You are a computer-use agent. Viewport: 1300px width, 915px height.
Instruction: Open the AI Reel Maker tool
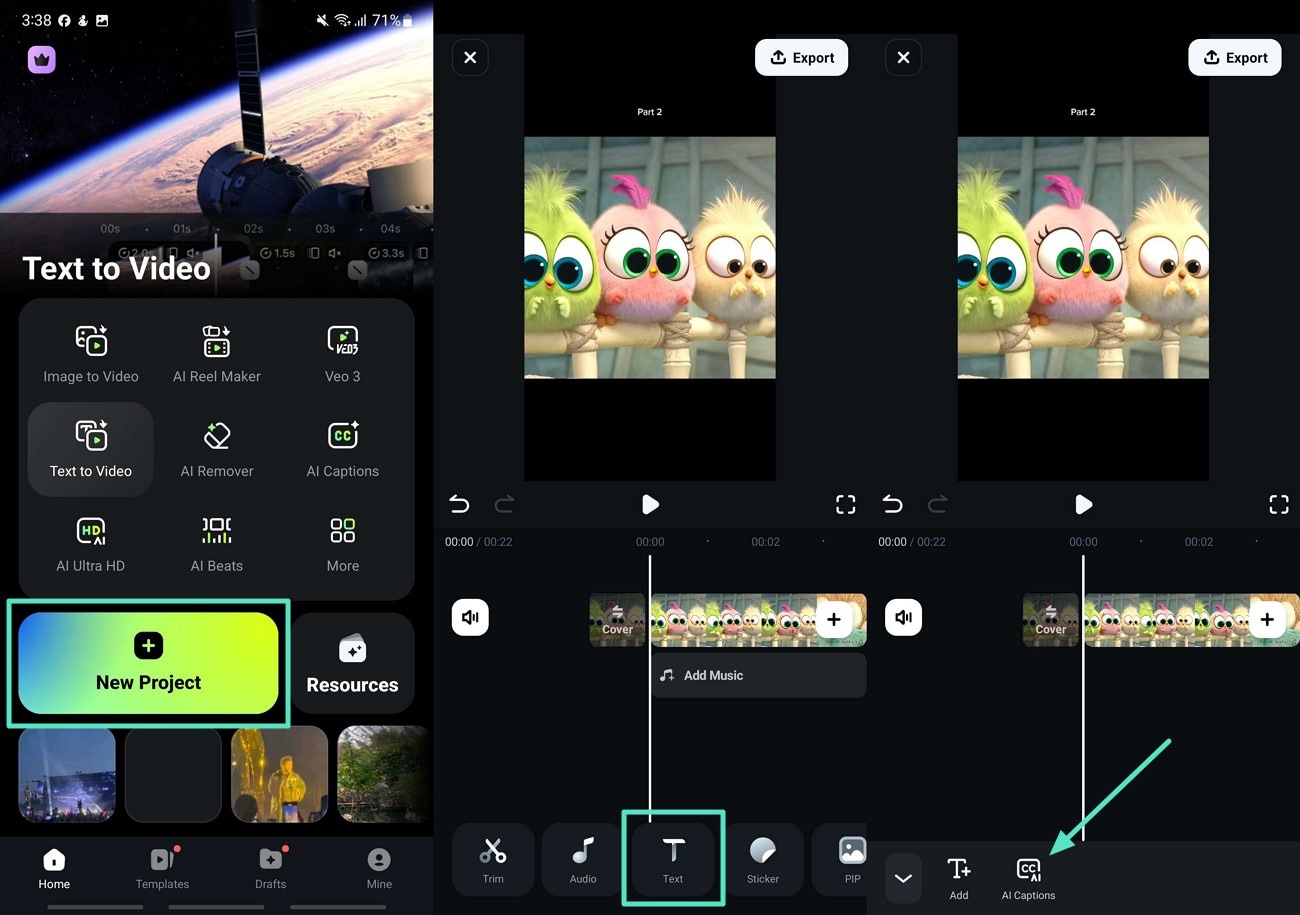coord(217,354)
